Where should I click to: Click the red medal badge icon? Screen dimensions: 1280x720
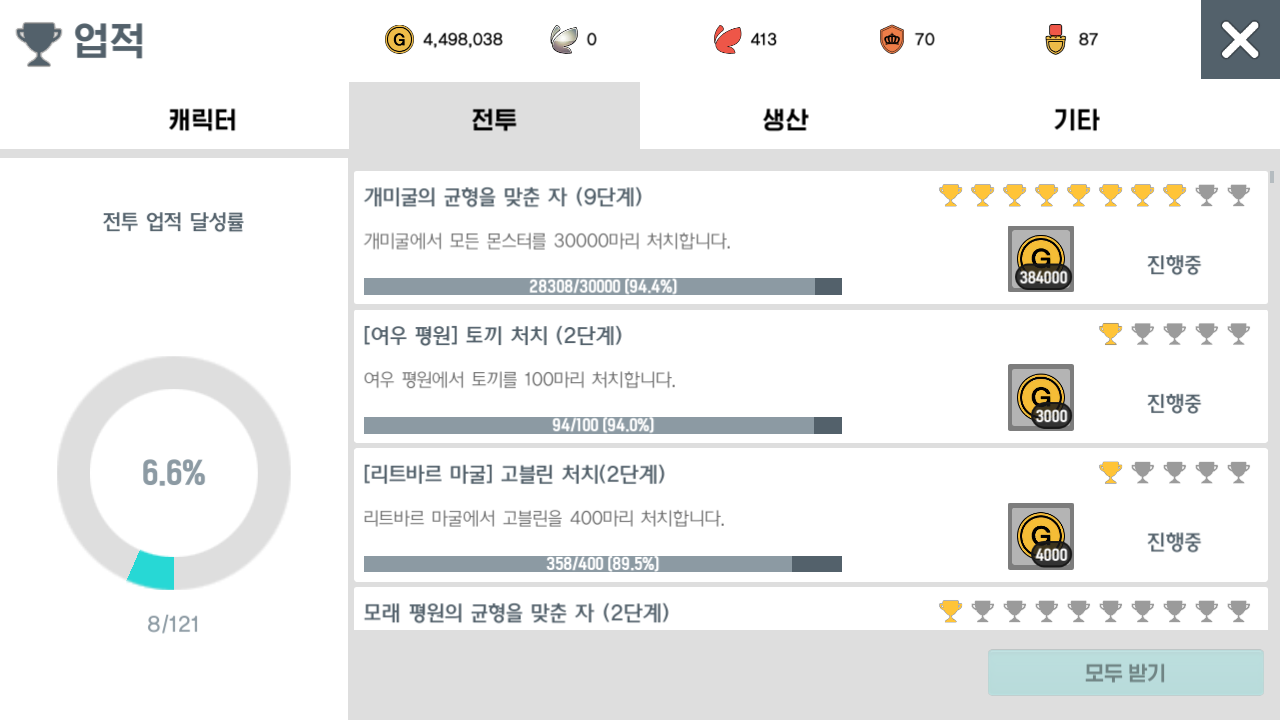click(x=1055, y=40)
